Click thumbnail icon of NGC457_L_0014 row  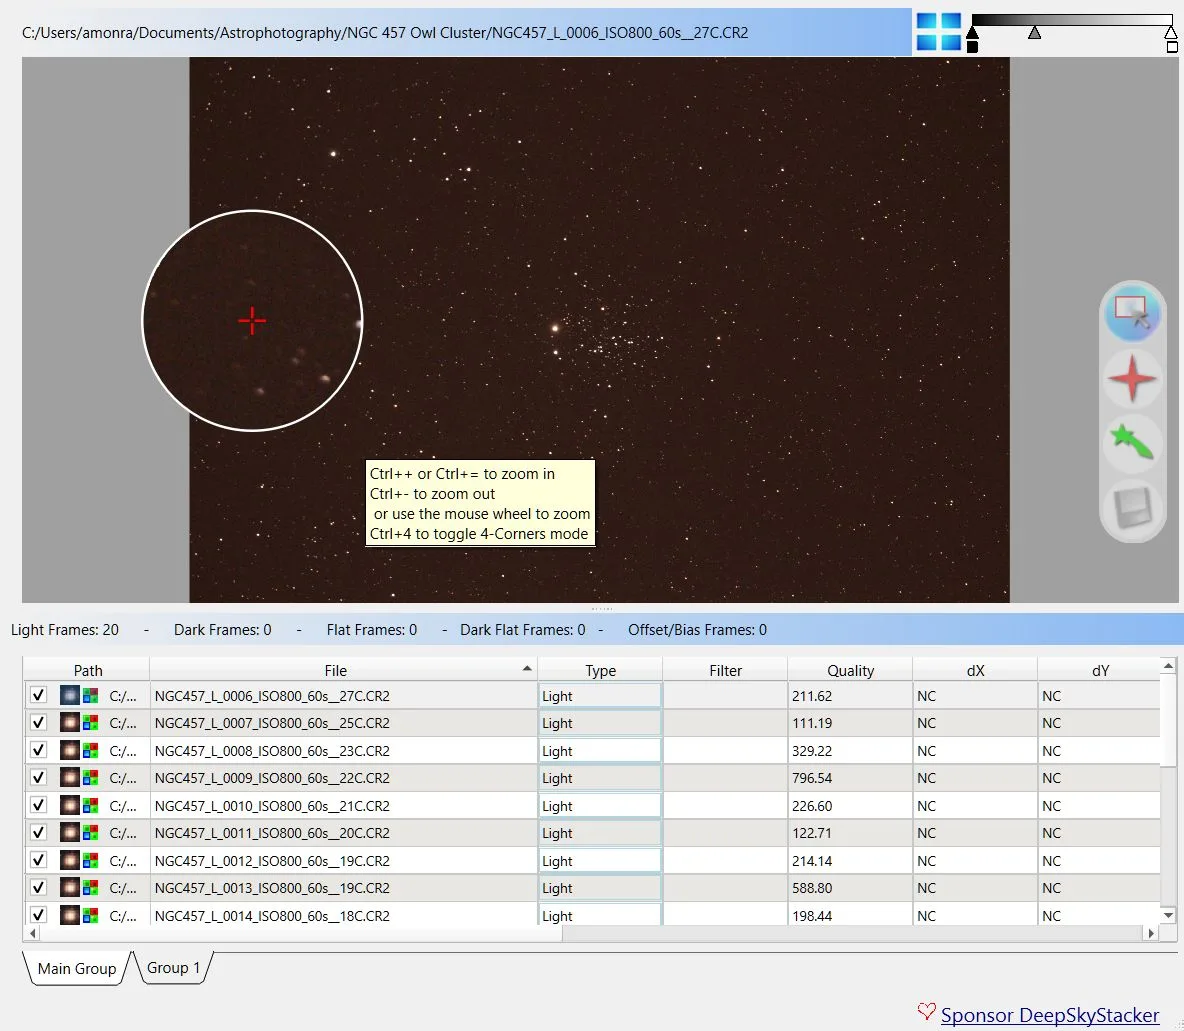[x=69, y=915]
